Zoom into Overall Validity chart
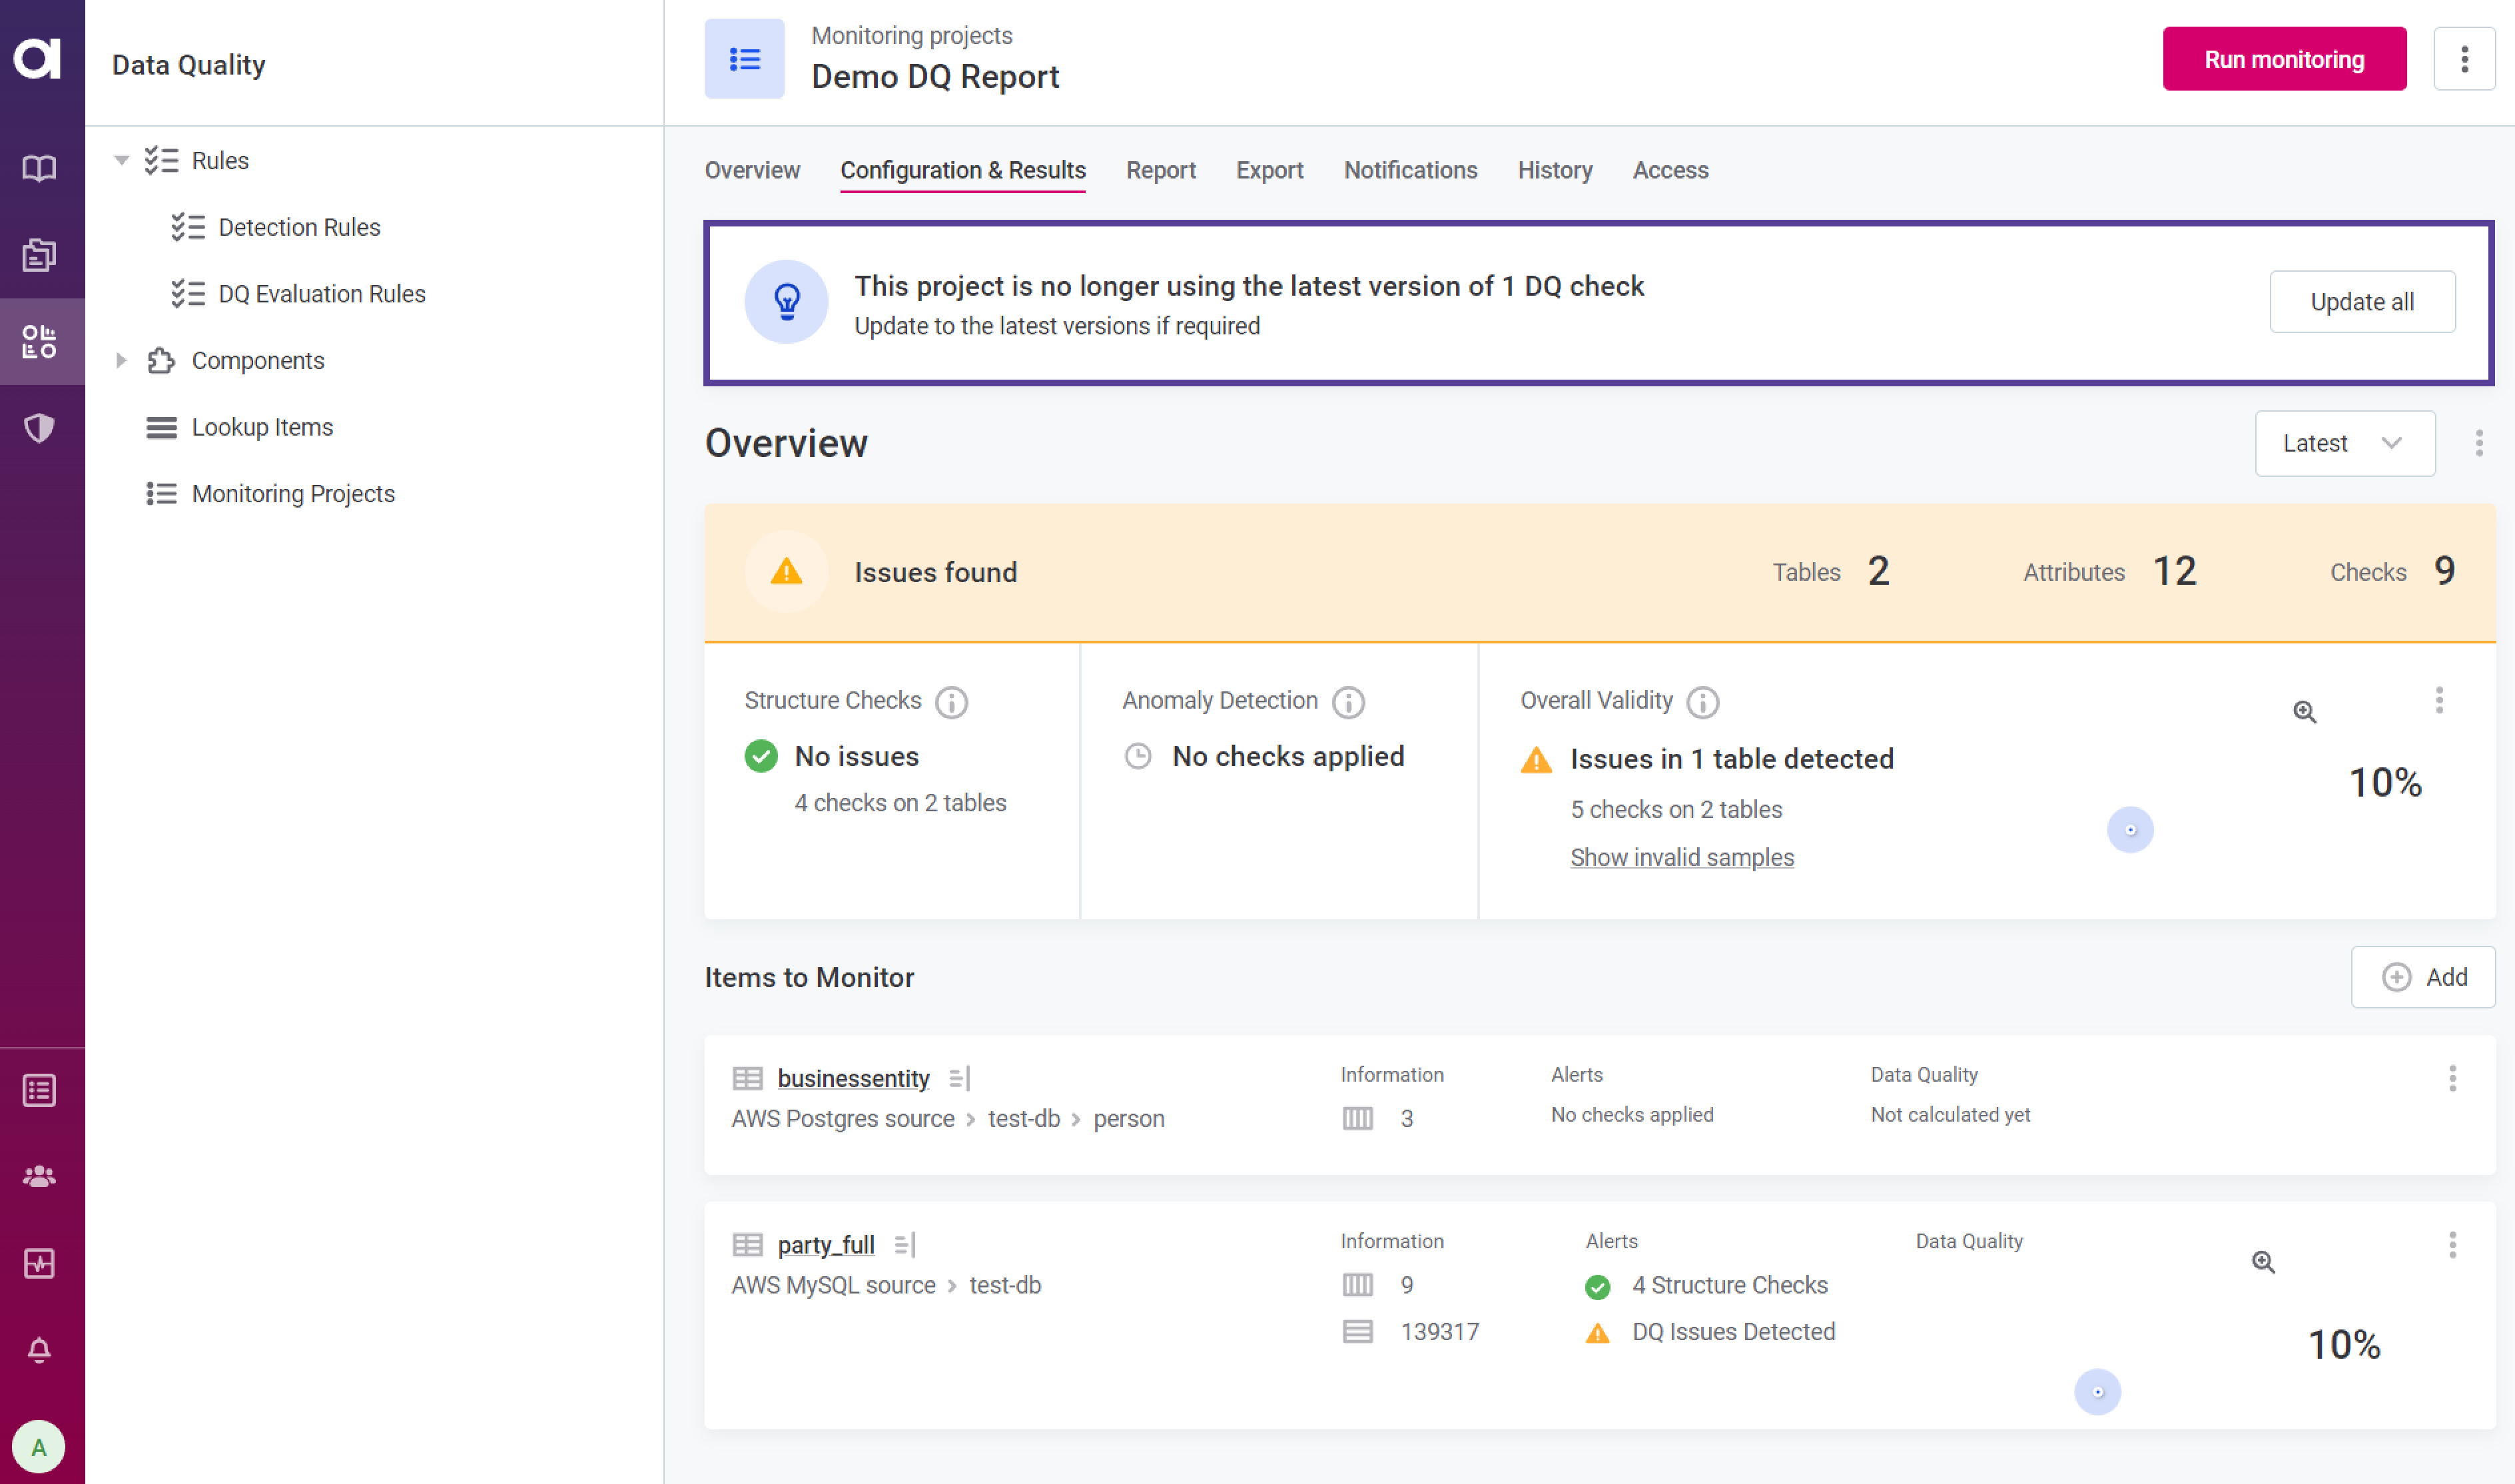Viewport: 2515px width, 1484px height. pyautogui.click(x=2304, y=711)
